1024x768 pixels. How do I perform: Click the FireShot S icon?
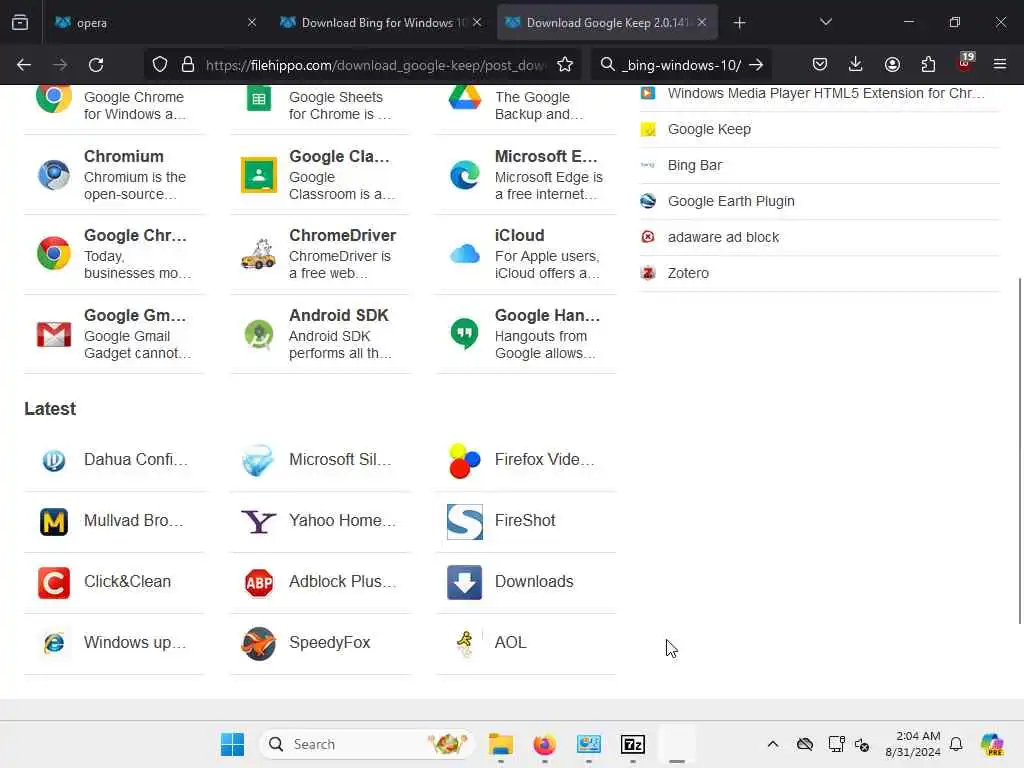(x=464, y=521)
